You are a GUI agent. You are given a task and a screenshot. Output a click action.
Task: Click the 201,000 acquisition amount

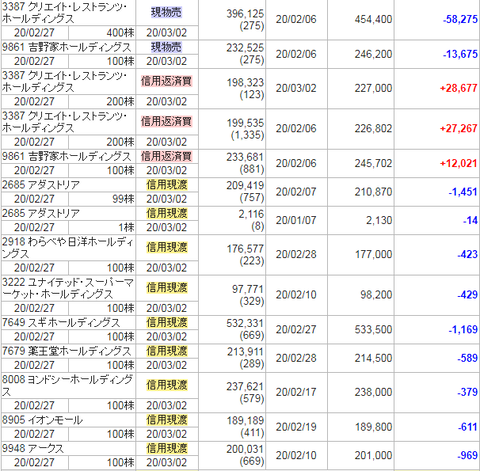(x=373, y=455)
